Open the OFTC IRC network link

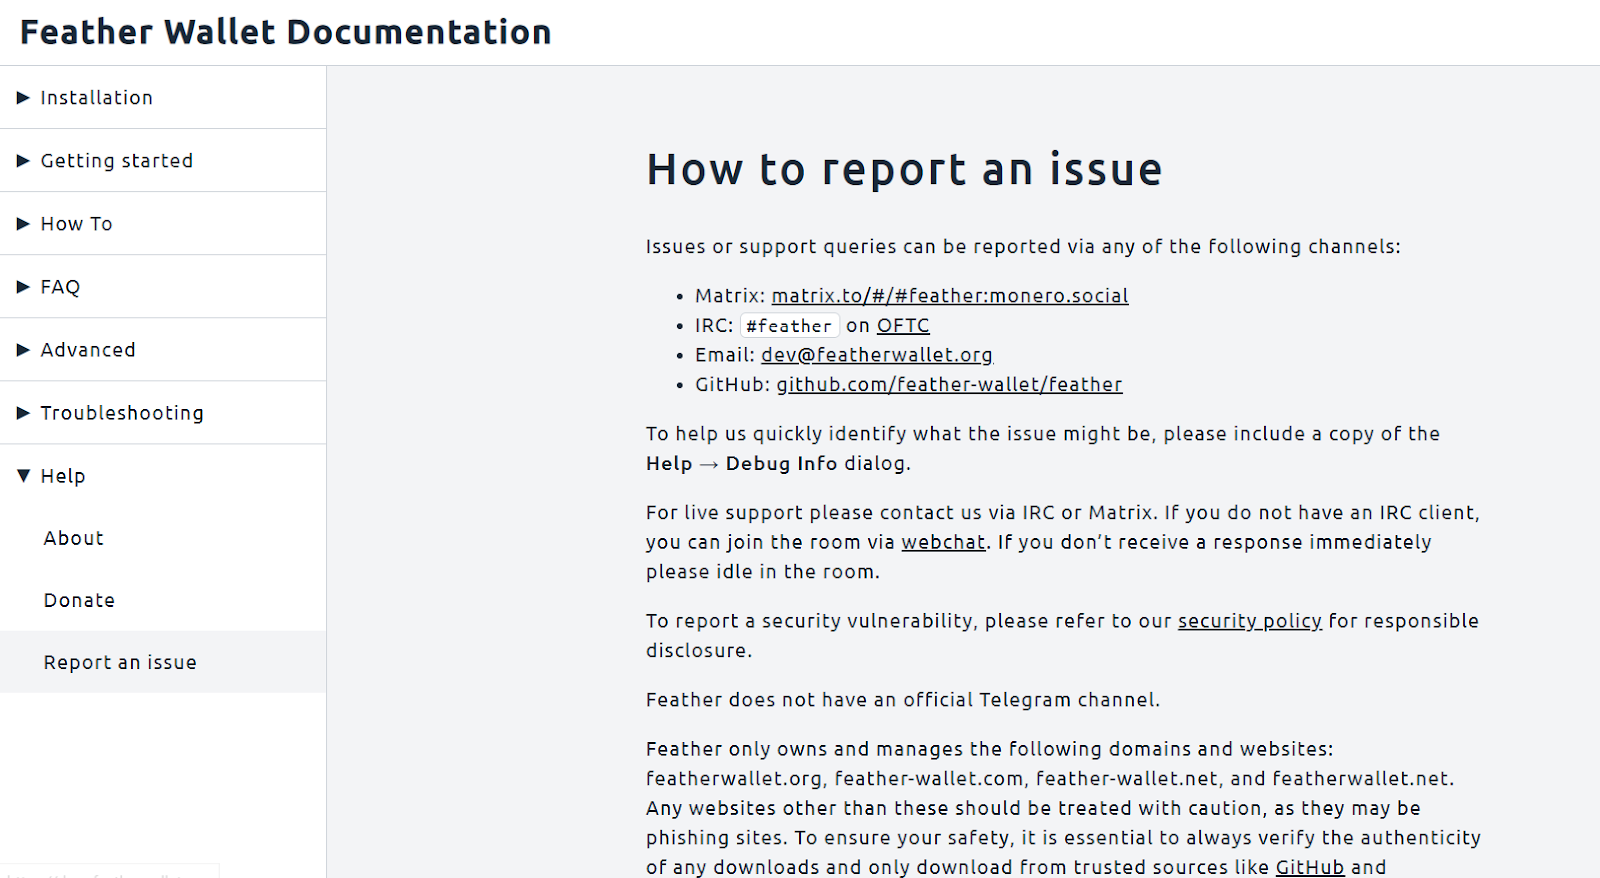(903, 326)
